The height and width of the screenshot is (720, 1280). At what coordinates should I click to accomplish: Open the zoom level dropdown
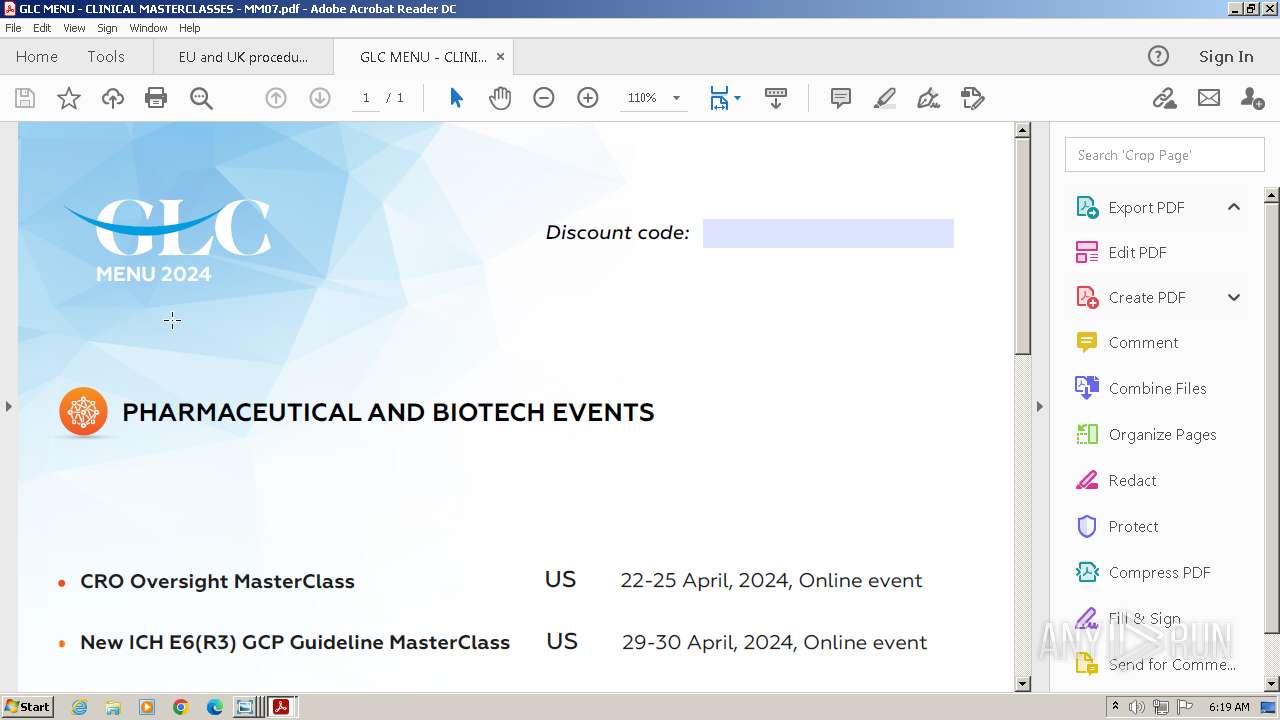point(676,98)
